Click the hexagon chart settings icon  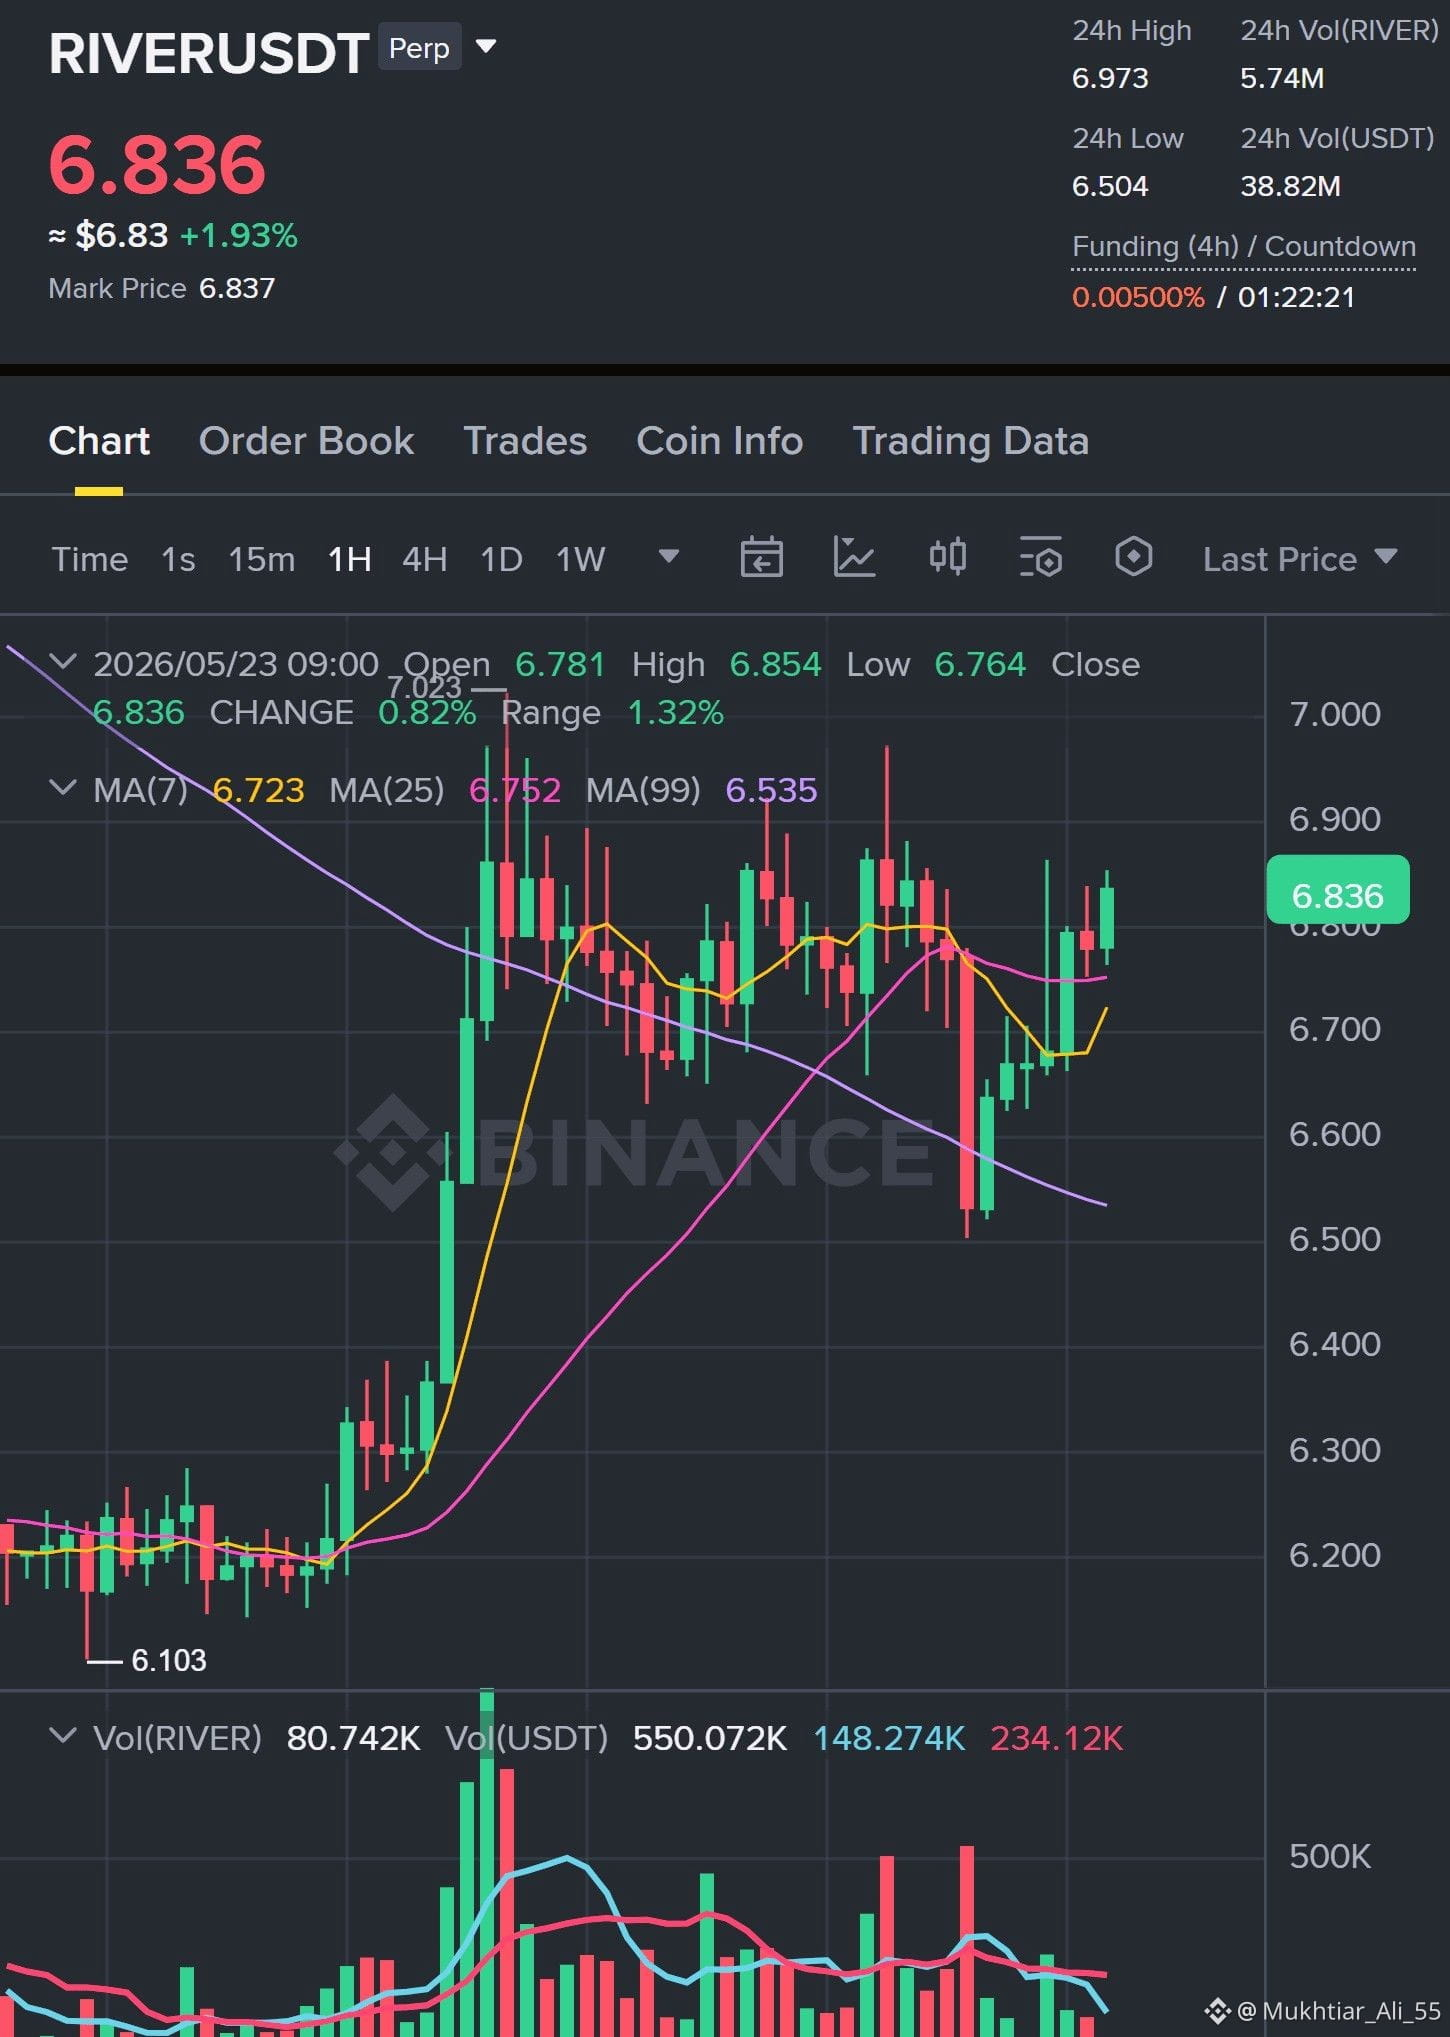click(1133, 557)
